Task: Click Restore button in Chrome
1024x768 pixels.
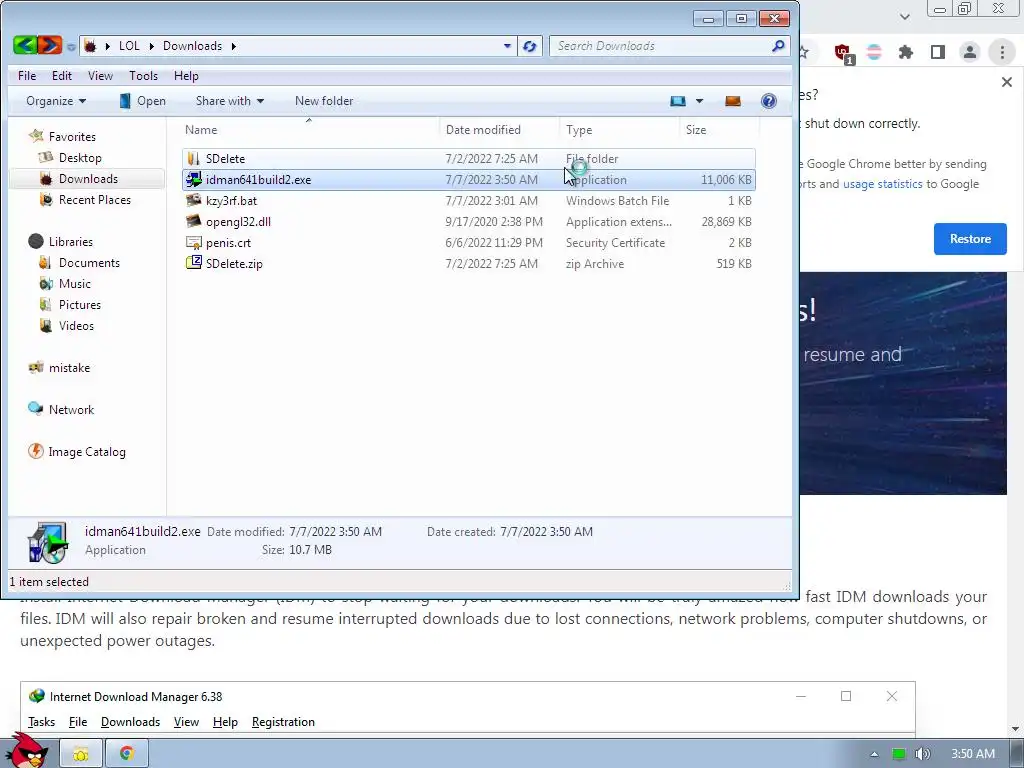Action: [x=970, y=239]
